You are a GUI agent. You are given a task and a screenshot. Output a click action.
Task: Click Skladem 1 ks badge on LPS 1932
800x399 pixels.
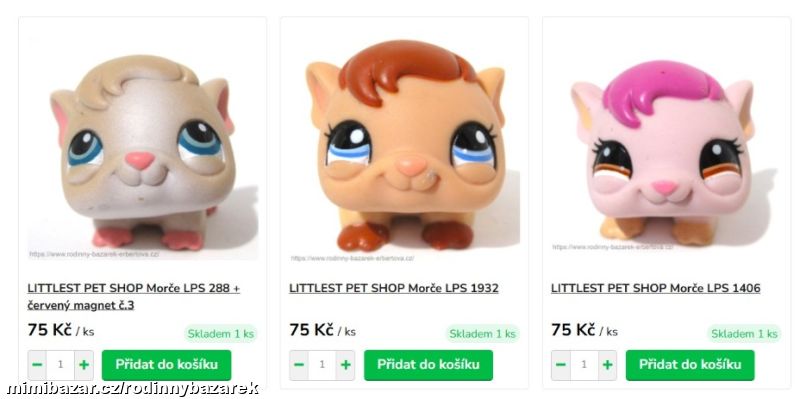(482, 334)
